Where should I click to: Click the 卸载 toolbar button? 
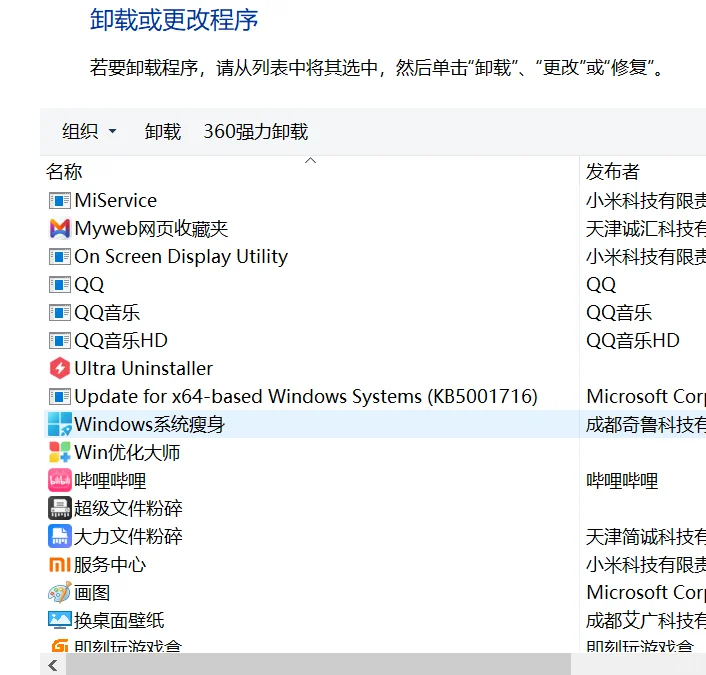(163, 131)
